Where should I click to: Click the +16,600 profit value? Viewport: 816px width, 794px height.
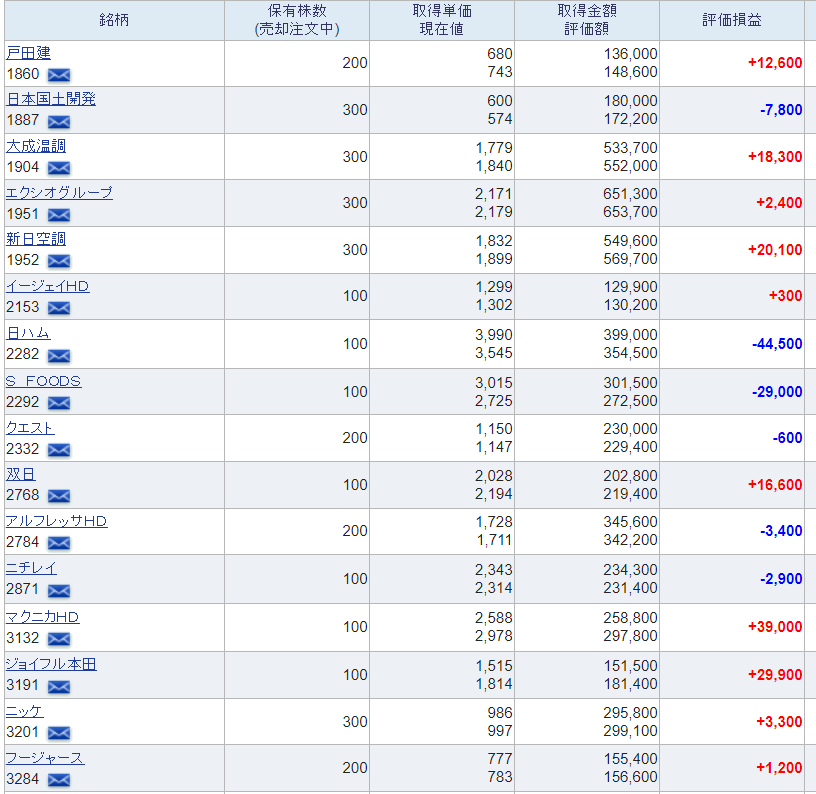pos(775,484)
